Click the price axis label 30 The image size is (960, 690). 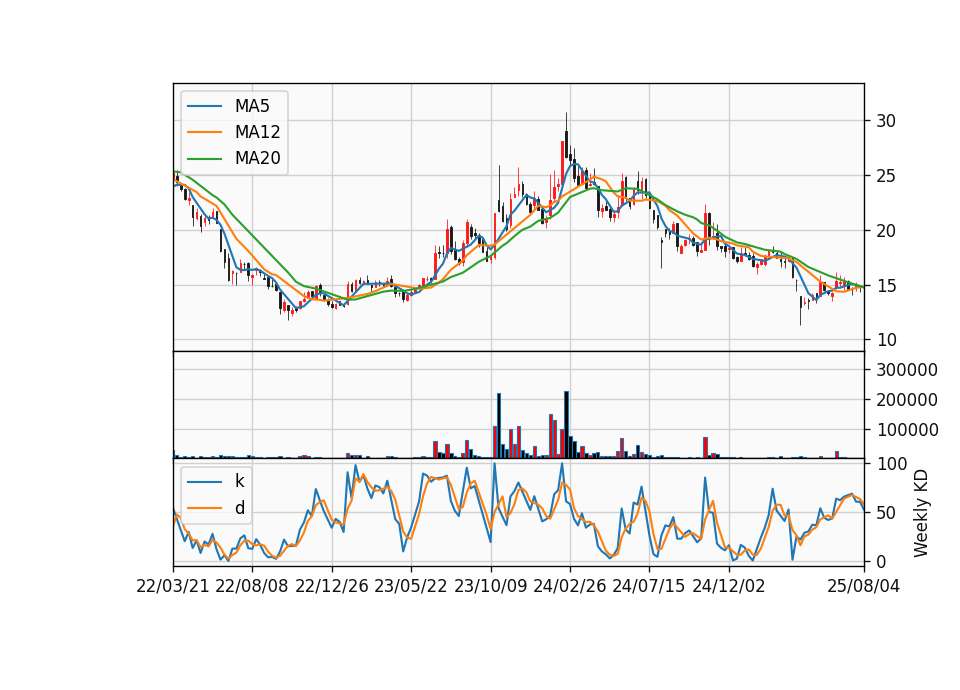coord(886,121)
